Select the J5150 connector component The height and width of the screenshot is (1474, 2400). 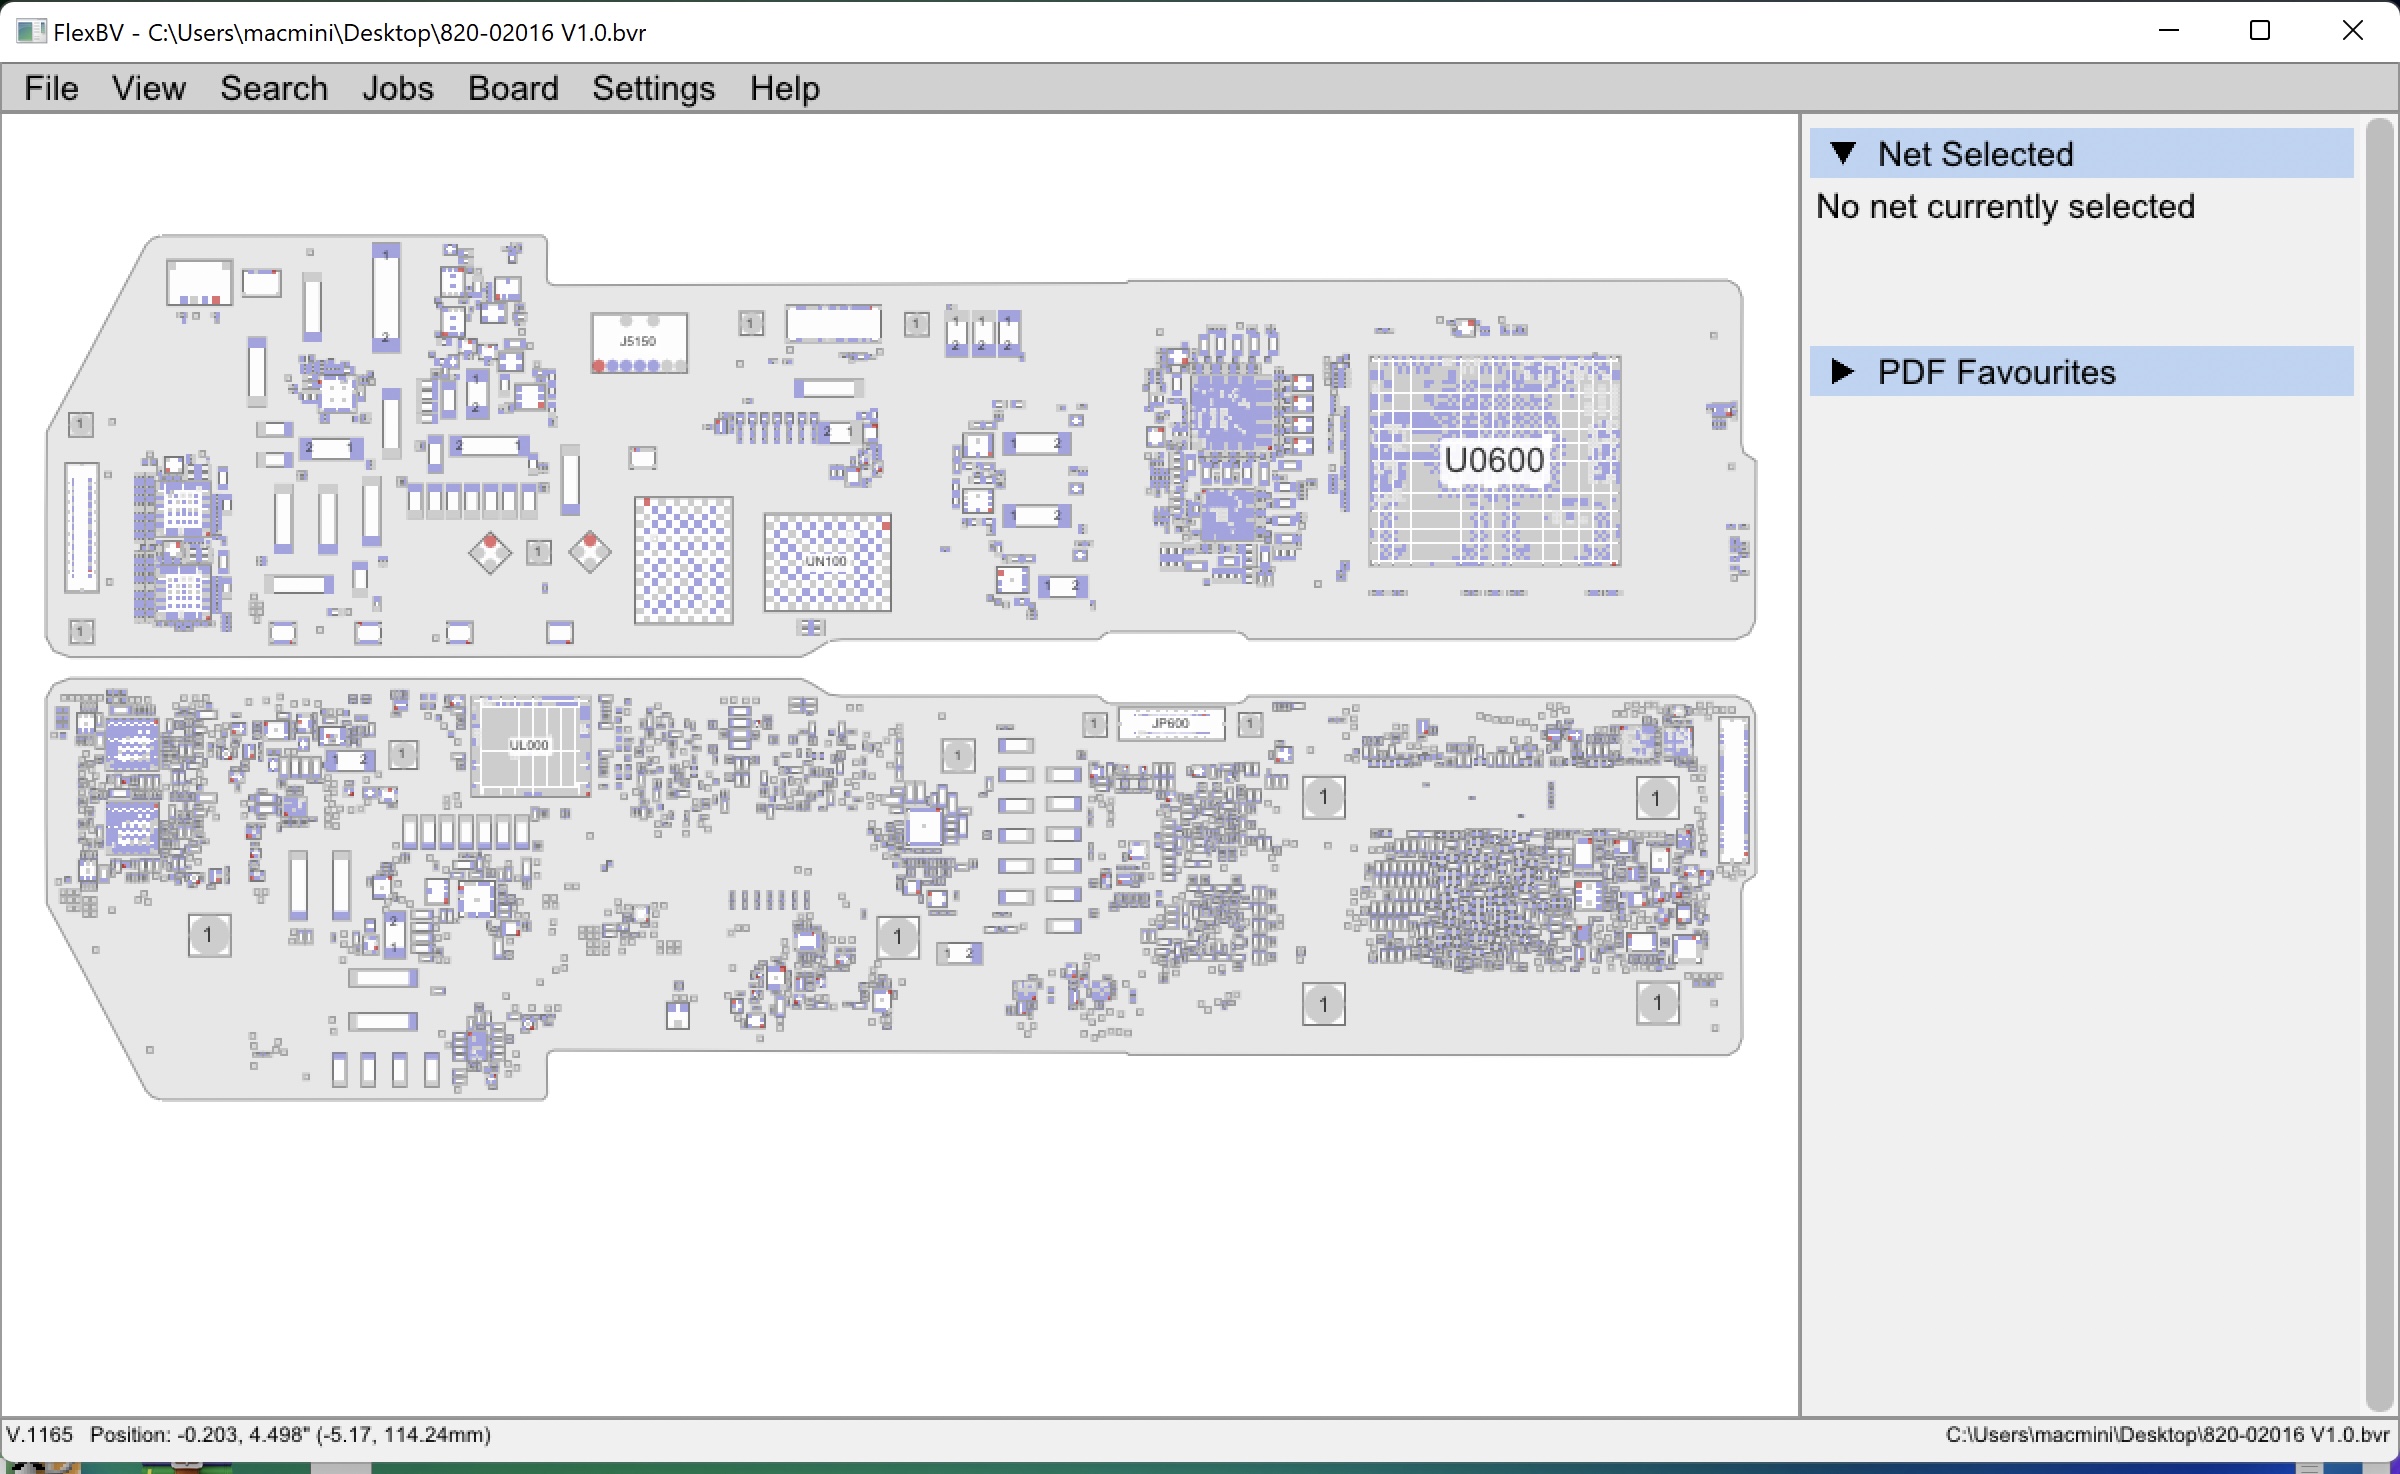click(x=638, y=343)
